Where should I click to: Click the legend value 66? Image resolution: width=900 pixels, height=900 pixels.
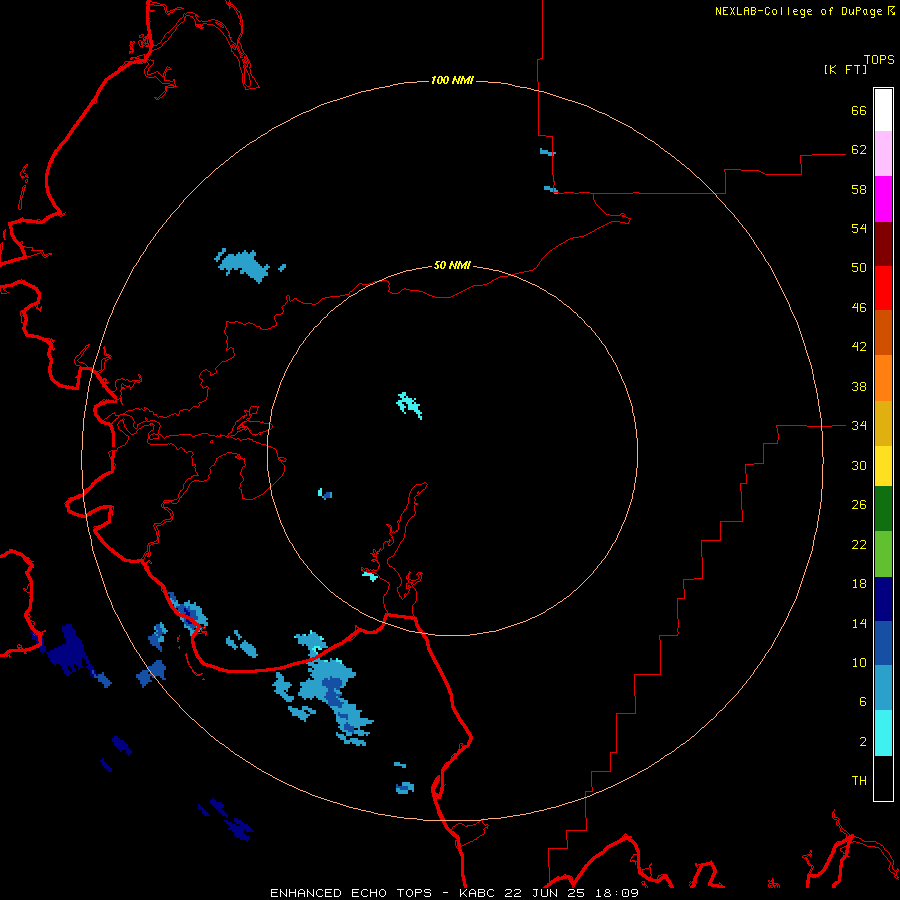(859, 110)
